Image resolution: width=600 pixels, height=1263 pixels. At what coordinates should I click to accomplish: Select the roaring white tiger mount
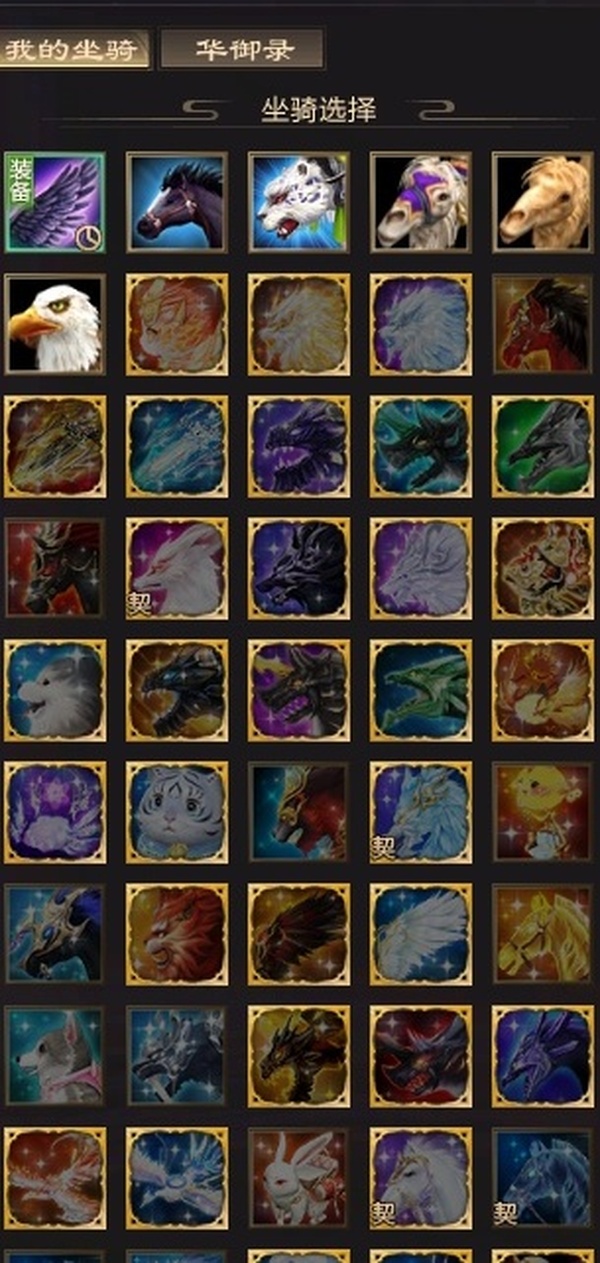point(298,202)
